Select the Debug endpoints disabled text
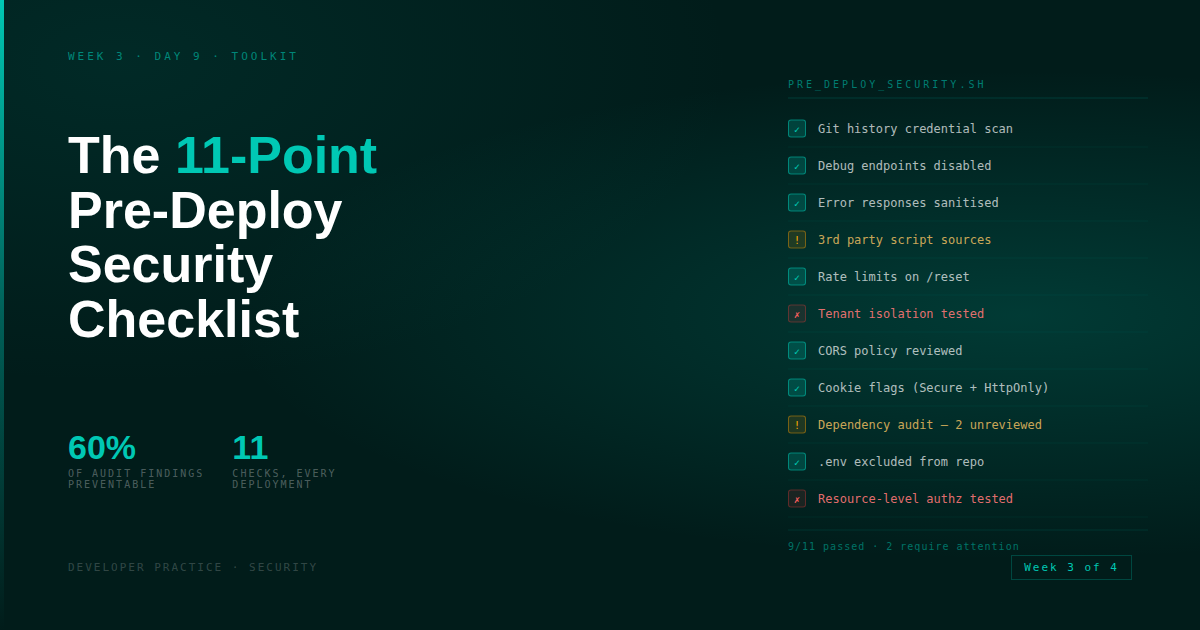1200x630 pixels. (904, 166)
